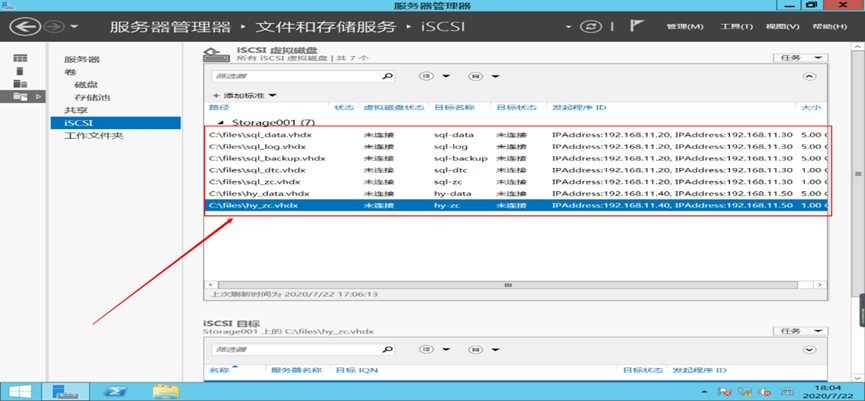865x401 pixels.
Task: Click the iSCSI targets filter input box
Action: point(297,350)
